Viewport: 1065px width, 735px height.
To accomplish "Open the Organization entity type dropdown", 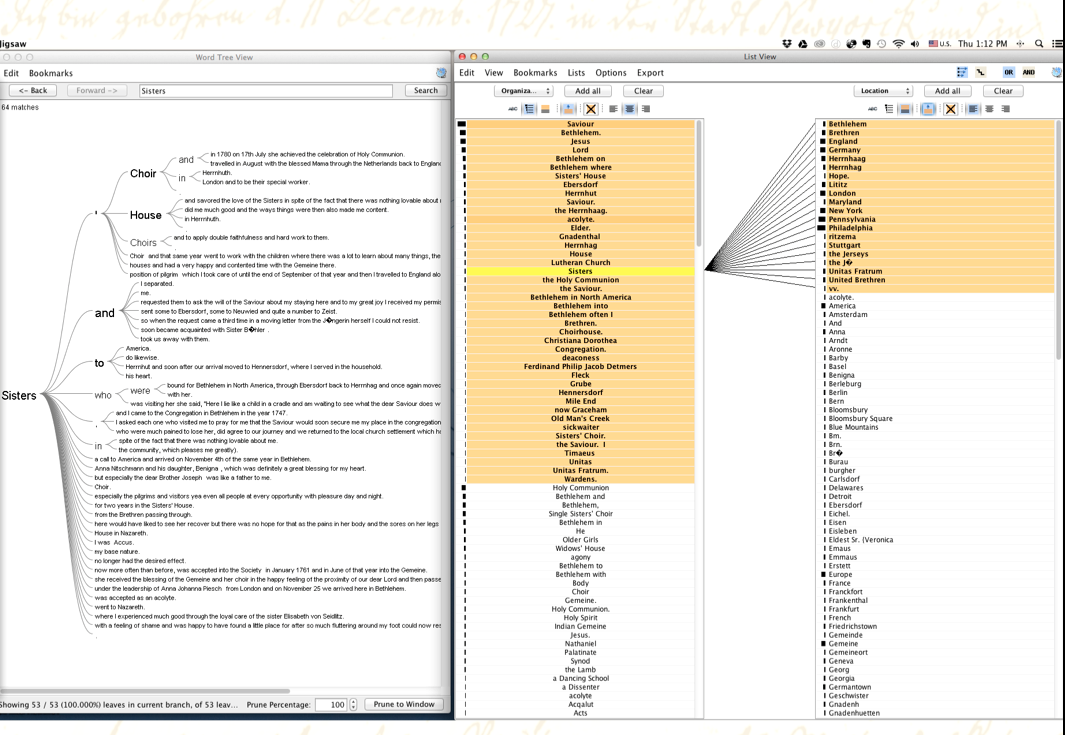I will point(523,91).
